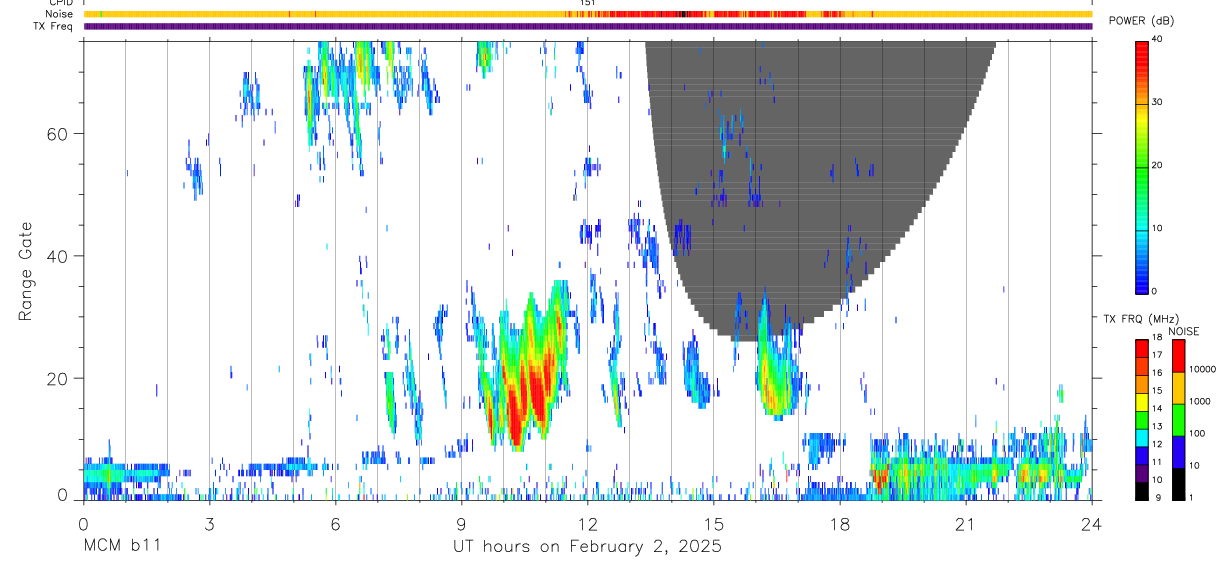
Task: Pick the purple segment of the TX FRQ legend
Action: 1142,474
